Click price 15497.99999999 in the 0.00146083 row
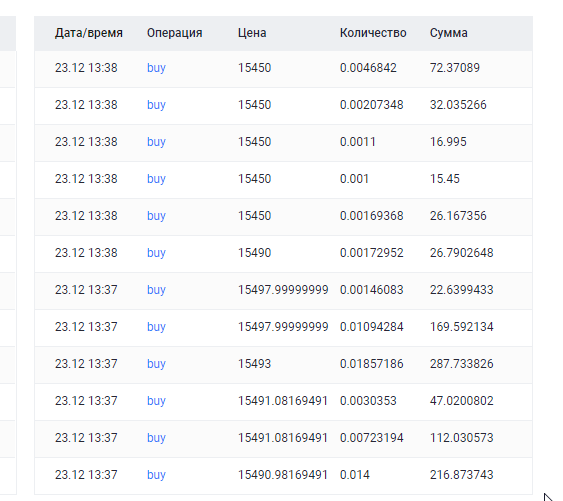563x501 pixels. tap(283, 290)
